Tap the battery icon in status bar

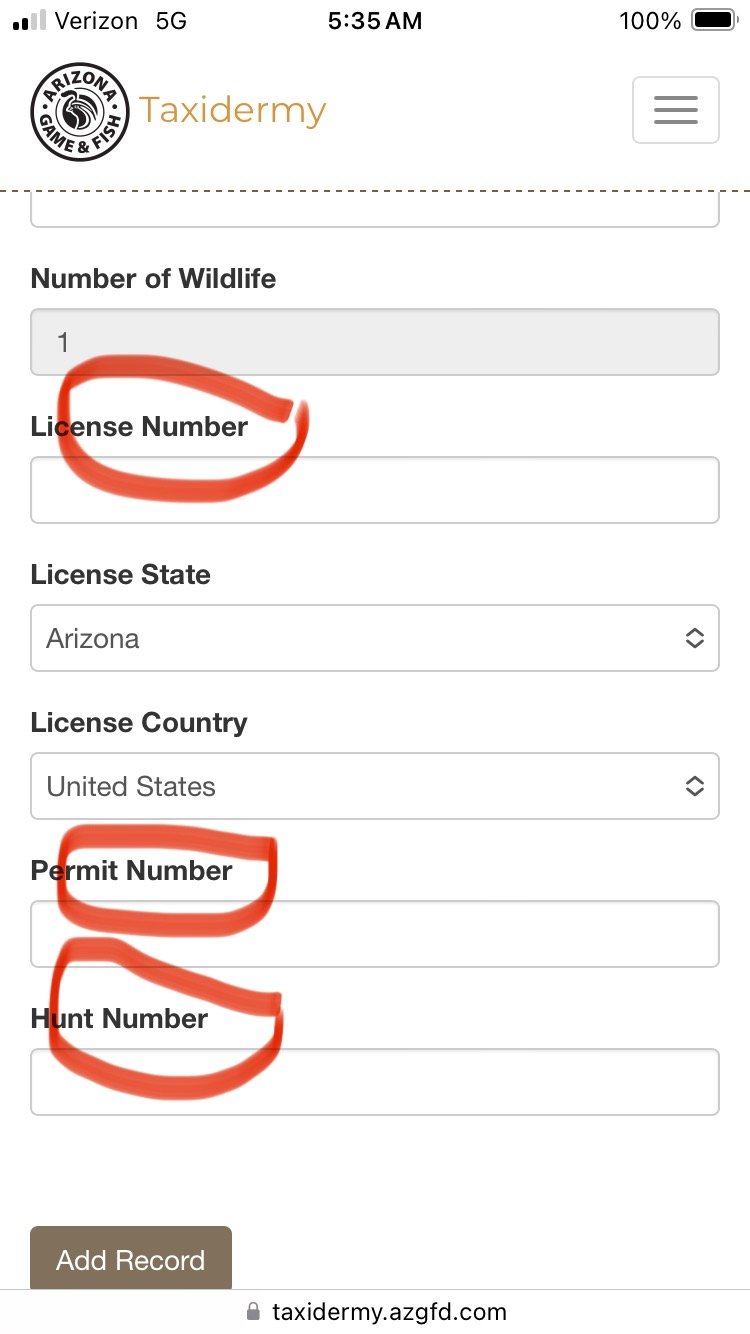click(714, 21)
